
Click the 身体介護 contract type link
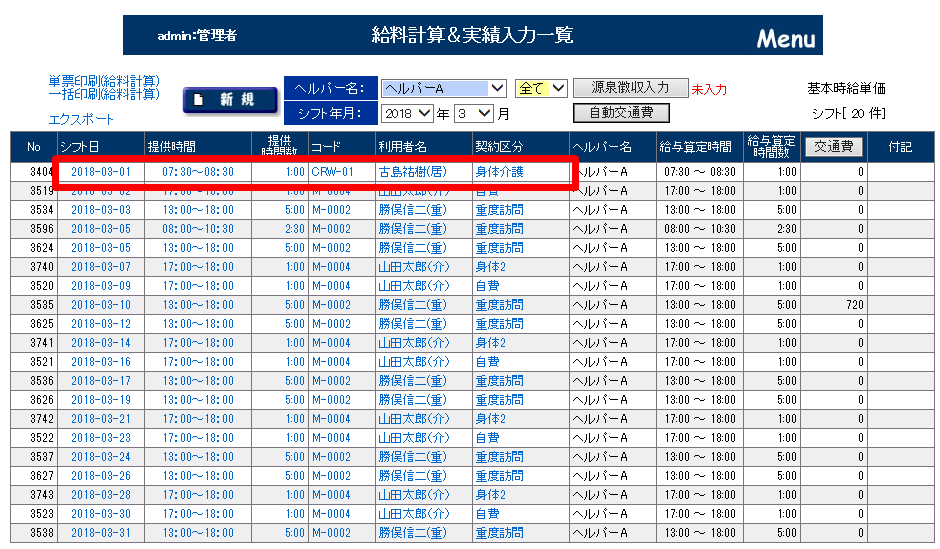pos(499,172)
